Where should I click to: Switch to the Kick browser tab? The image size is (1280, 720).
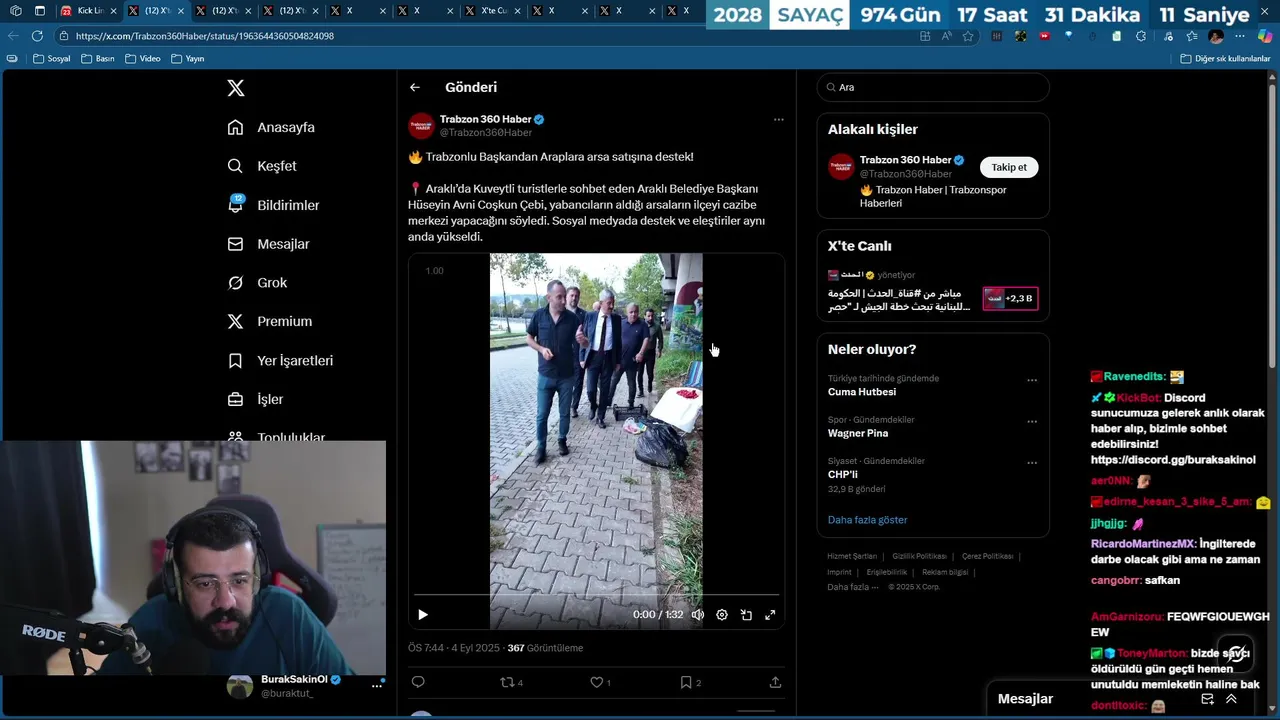pyautogui.click(x=89, y=10)
